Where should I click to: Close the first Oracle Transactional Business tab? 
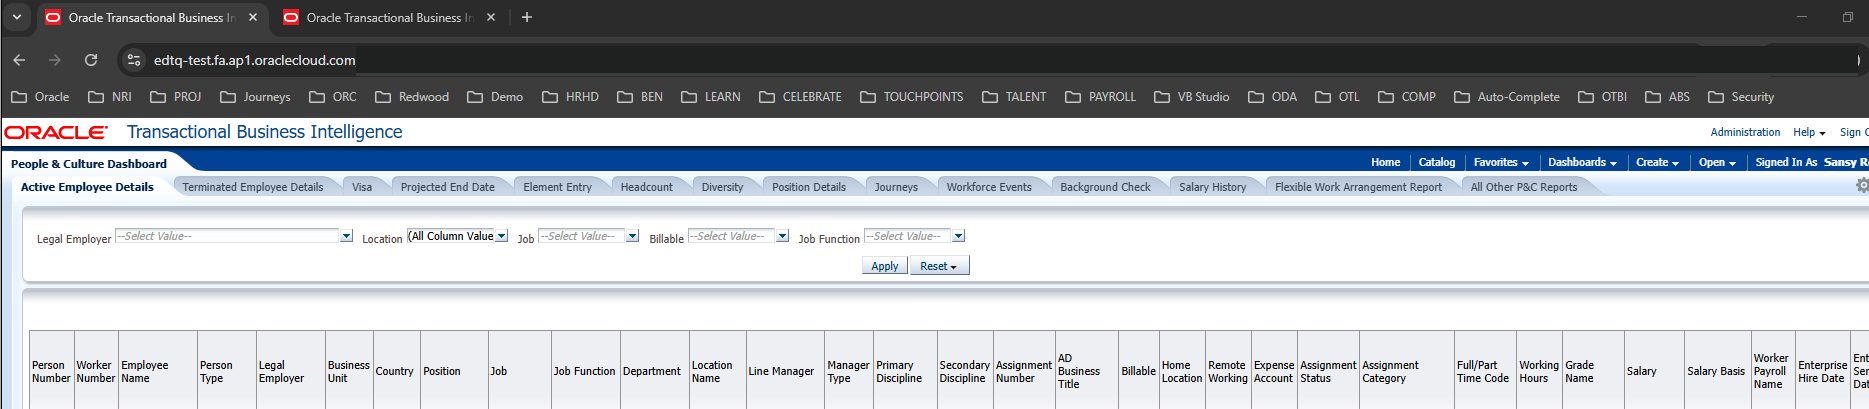click(x=253, y=17)
